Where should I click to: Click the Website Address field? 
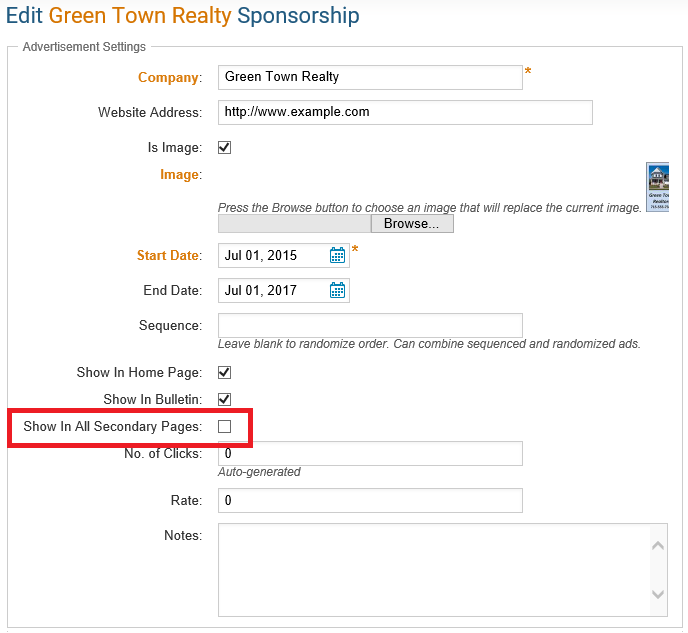click(x=405, y=112)
